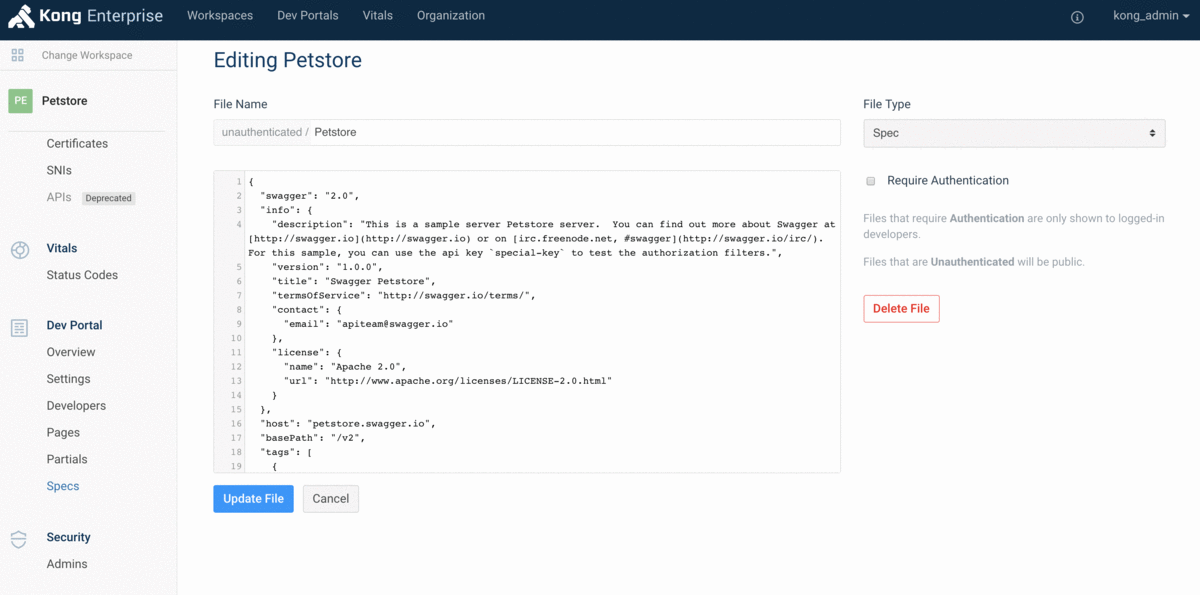Click the termsOfService code line
This screenshot has width=1200, height=595.
coord(405,296)
